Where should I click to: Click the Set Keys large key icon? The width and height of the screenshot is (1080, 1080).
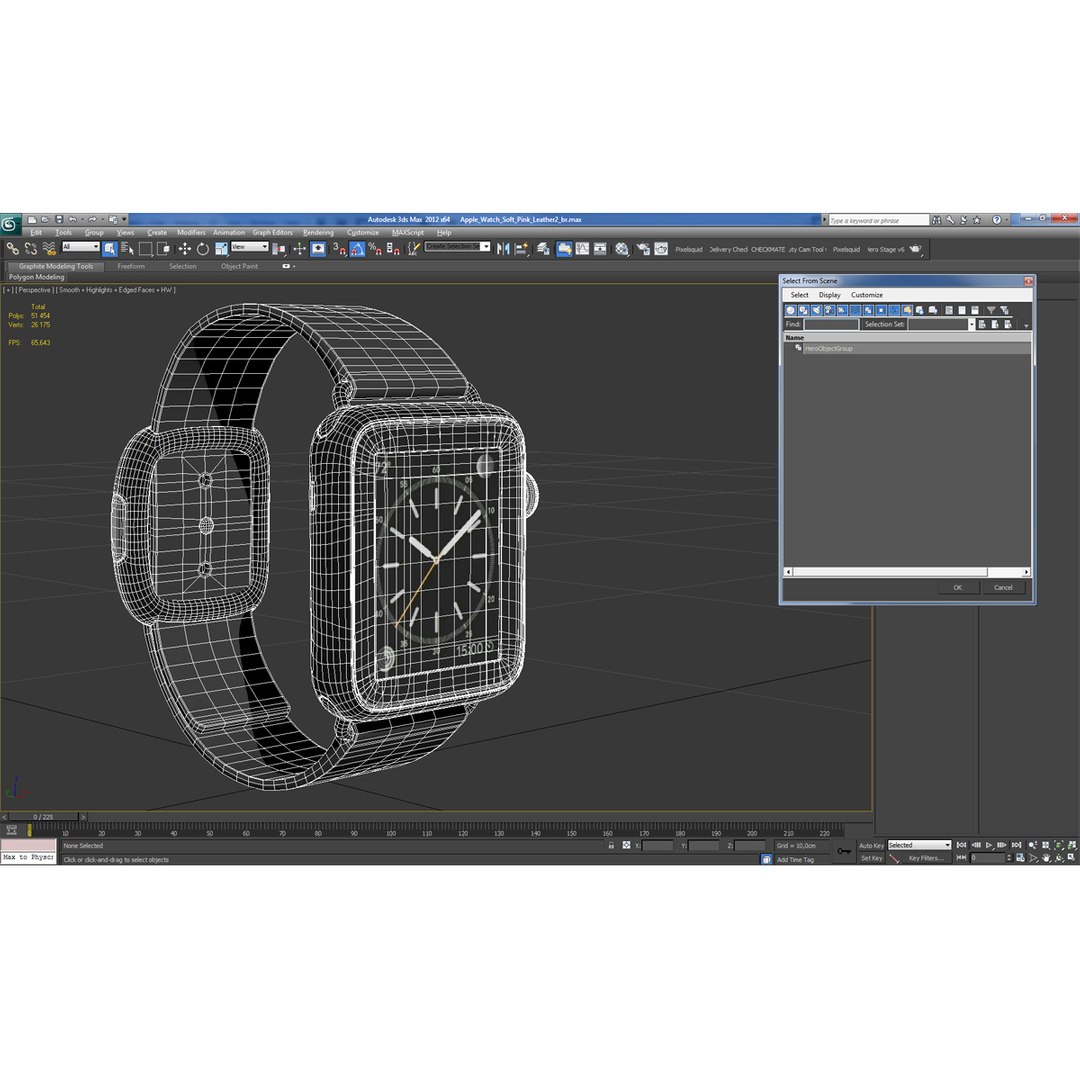point(844,851)
